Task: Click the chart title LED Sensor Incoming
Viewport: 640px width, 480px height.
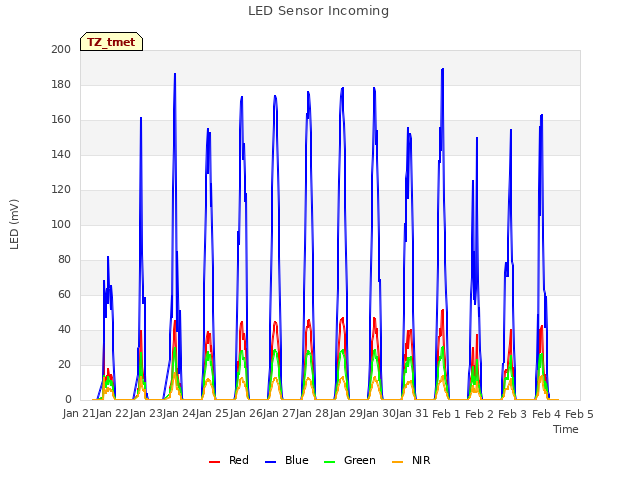Action: [318, 11]
